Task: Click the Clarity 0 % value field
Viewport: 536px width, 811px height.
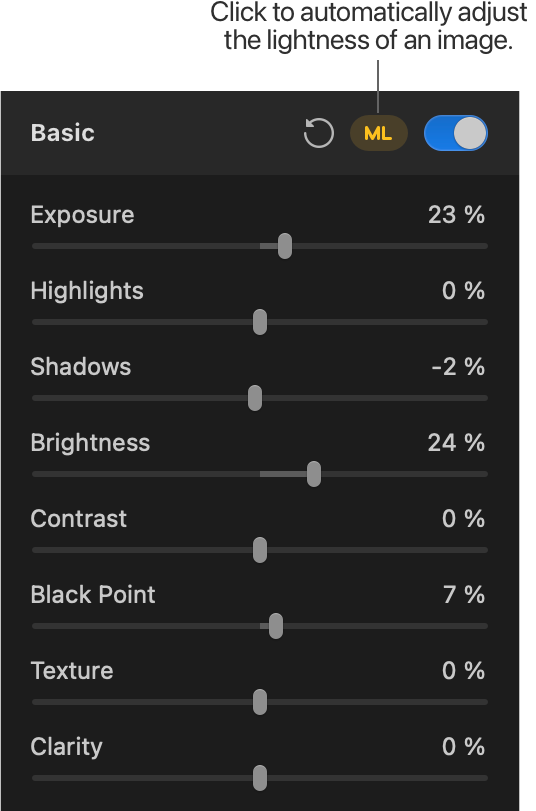Action: (464, 747)
